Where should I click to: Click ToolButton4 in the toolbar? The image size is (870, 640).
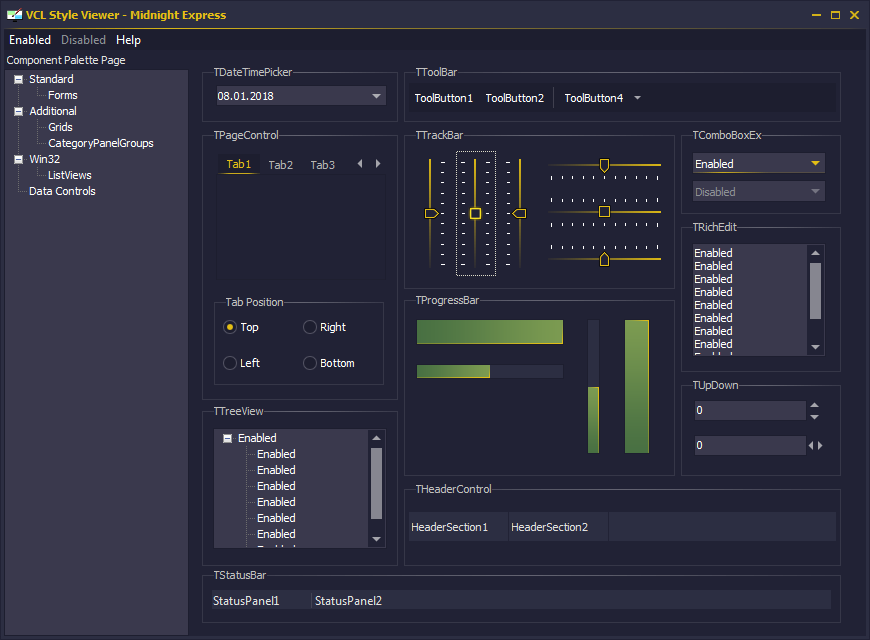click(x=594, y=98)
